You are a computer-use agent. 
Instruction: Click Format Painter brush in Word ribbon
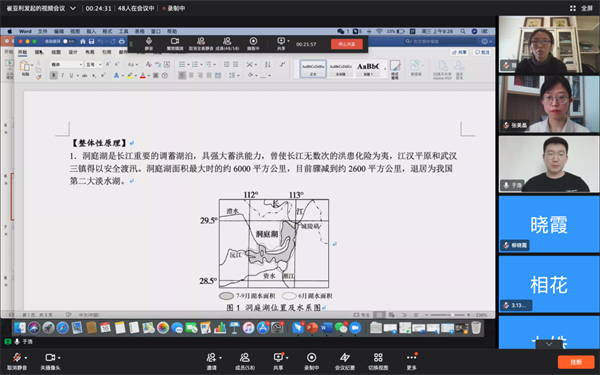(x=39, y=77)
